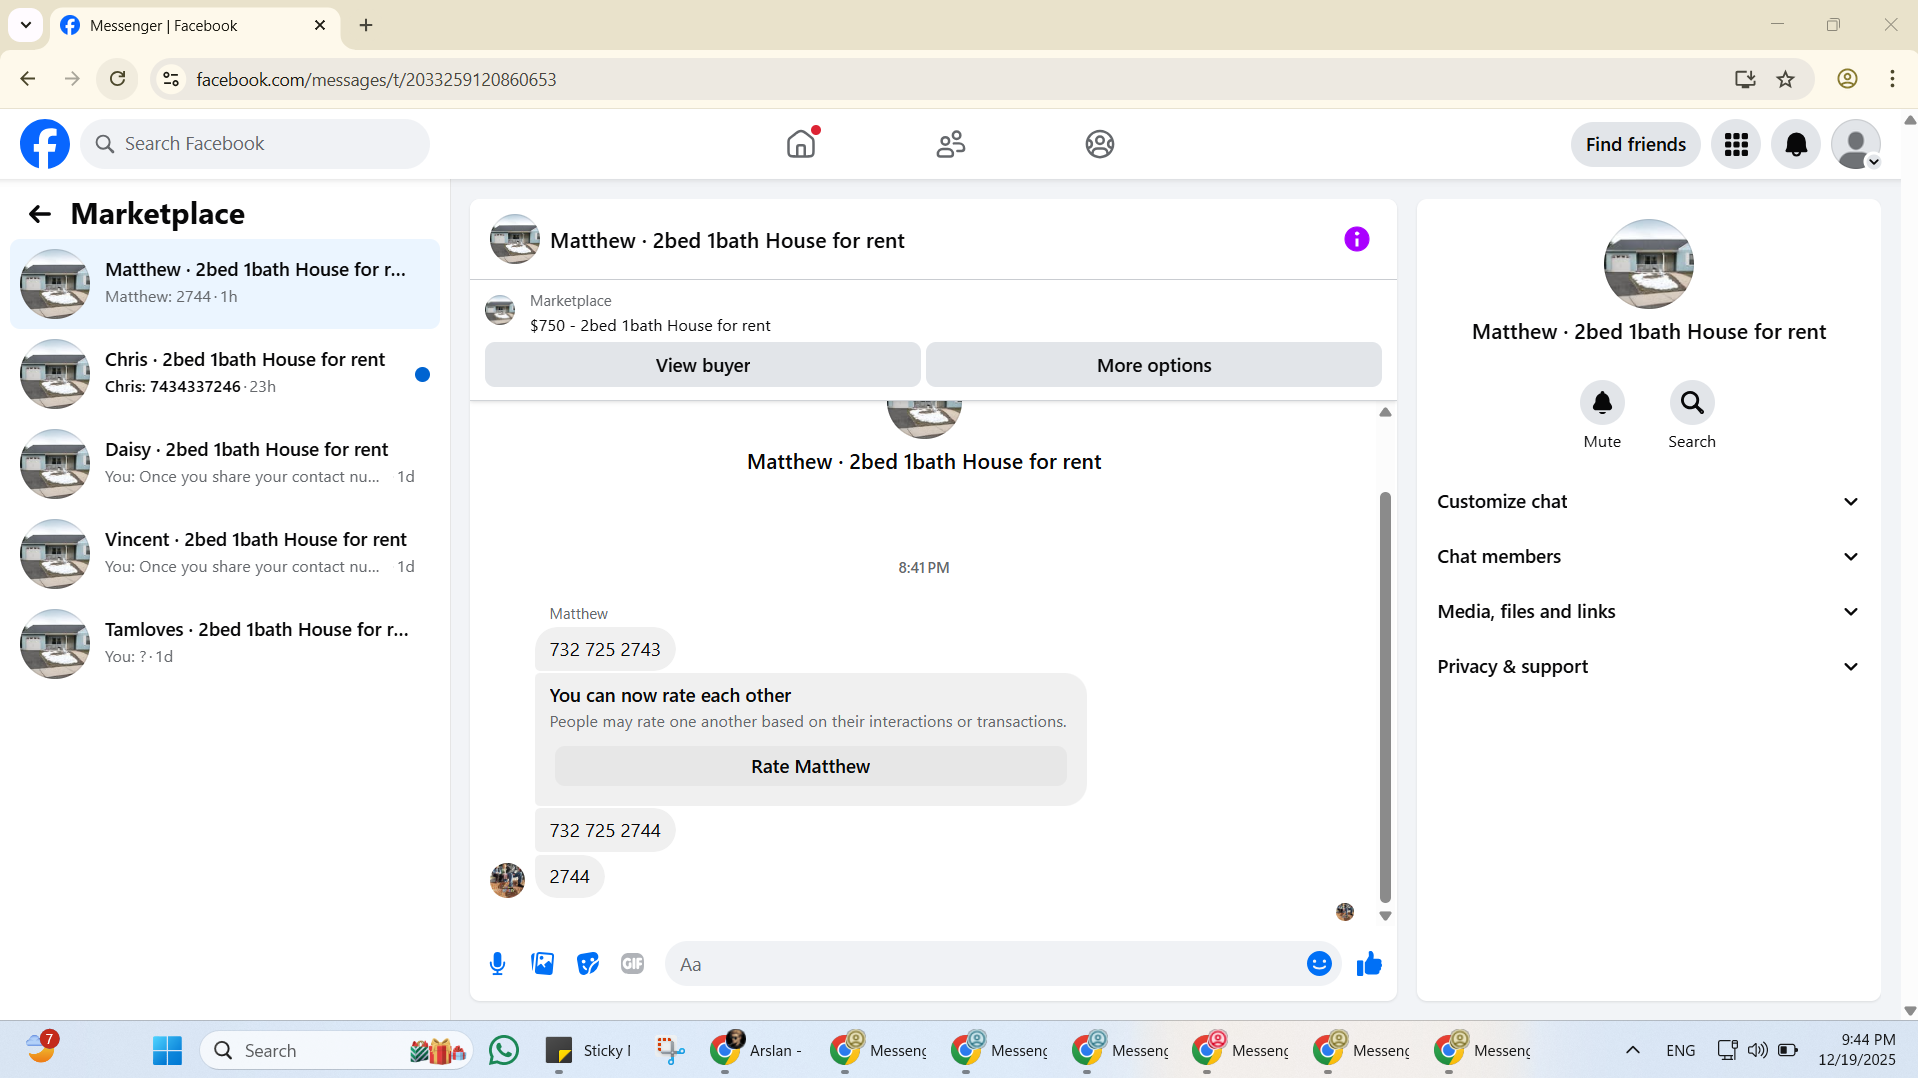Viewport: 1918px width, 1078px height.
Task: Click the More options button
Action: point(1154,365)
